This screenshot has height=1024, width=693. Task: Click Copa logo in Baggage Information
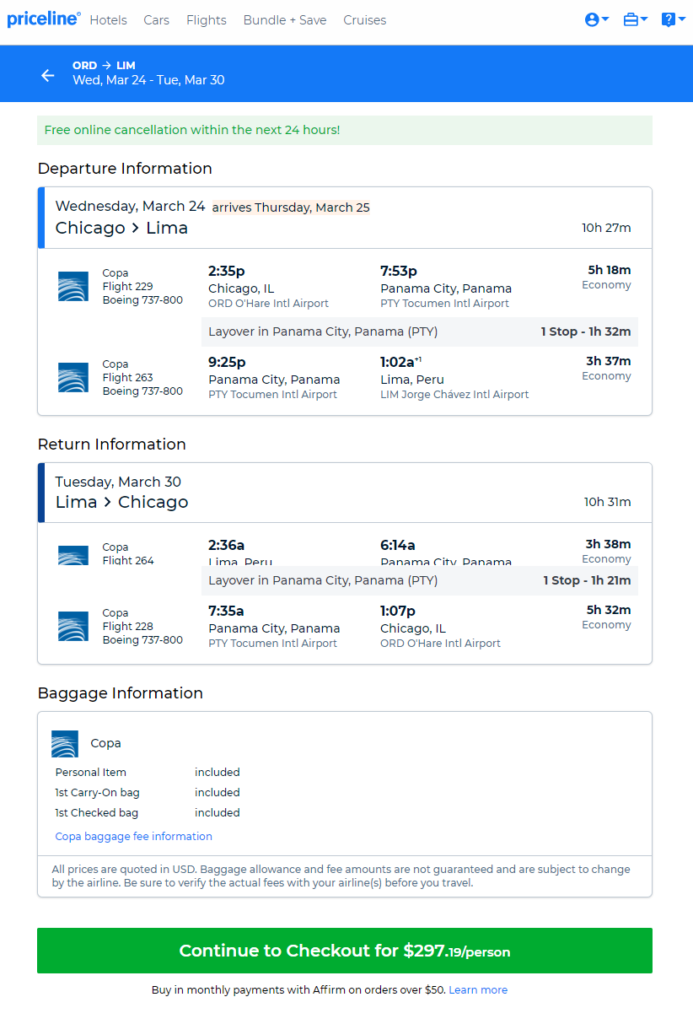65,743
